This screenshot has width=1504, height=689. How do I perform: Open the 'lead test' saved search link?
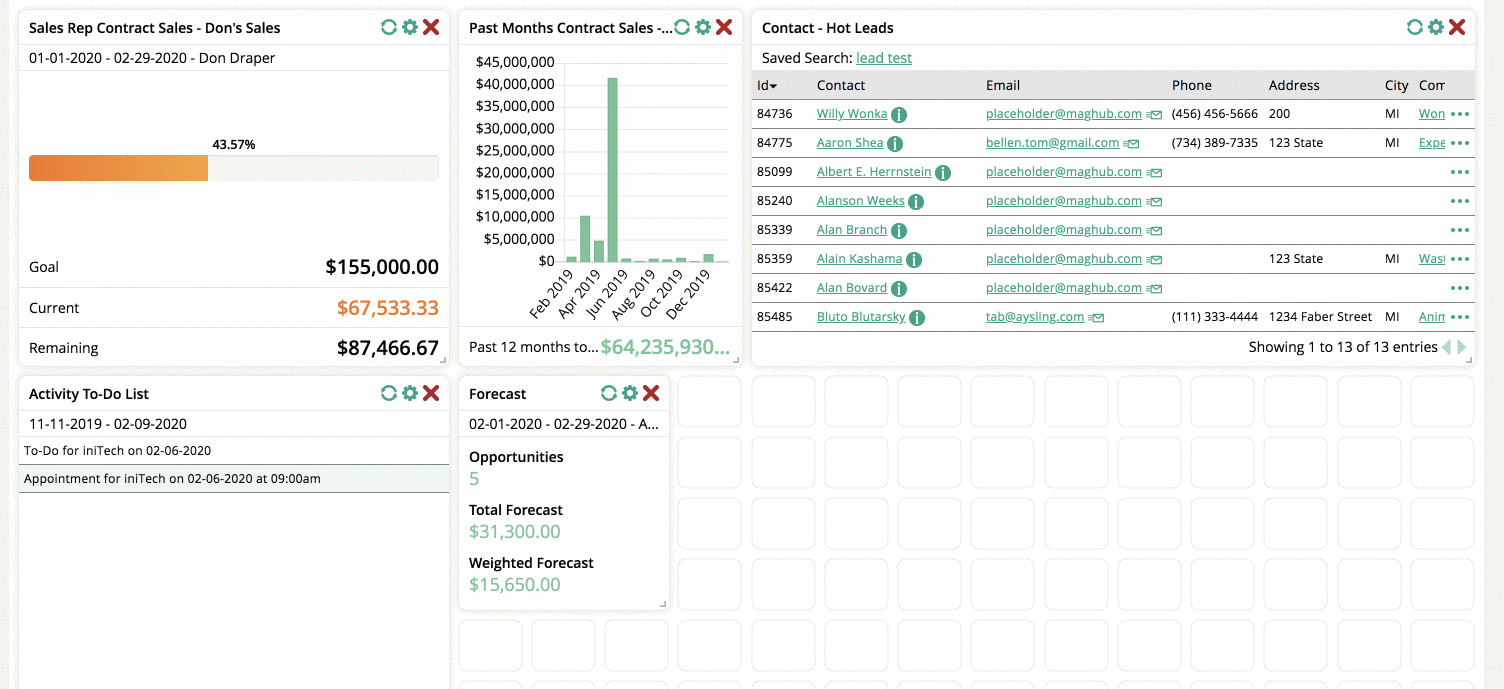(x=884, y=58)
